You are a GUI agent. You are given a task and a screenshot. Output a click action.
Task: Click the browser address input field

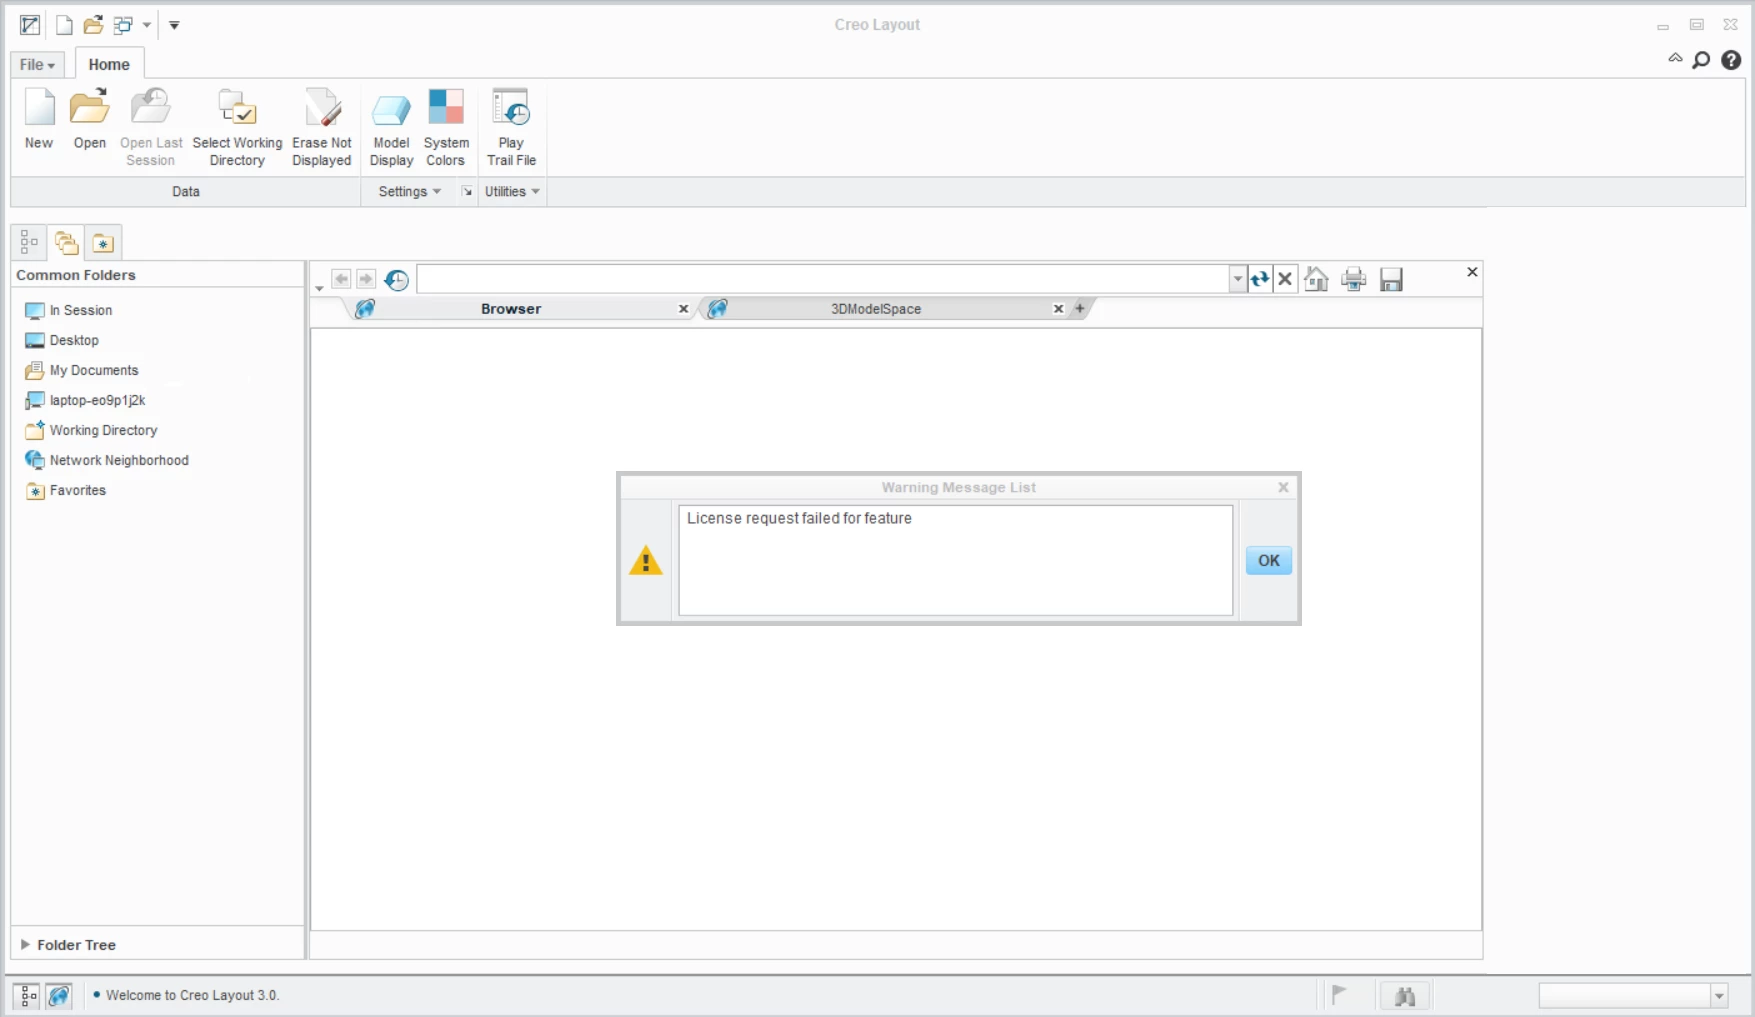(x=823, y=279)
